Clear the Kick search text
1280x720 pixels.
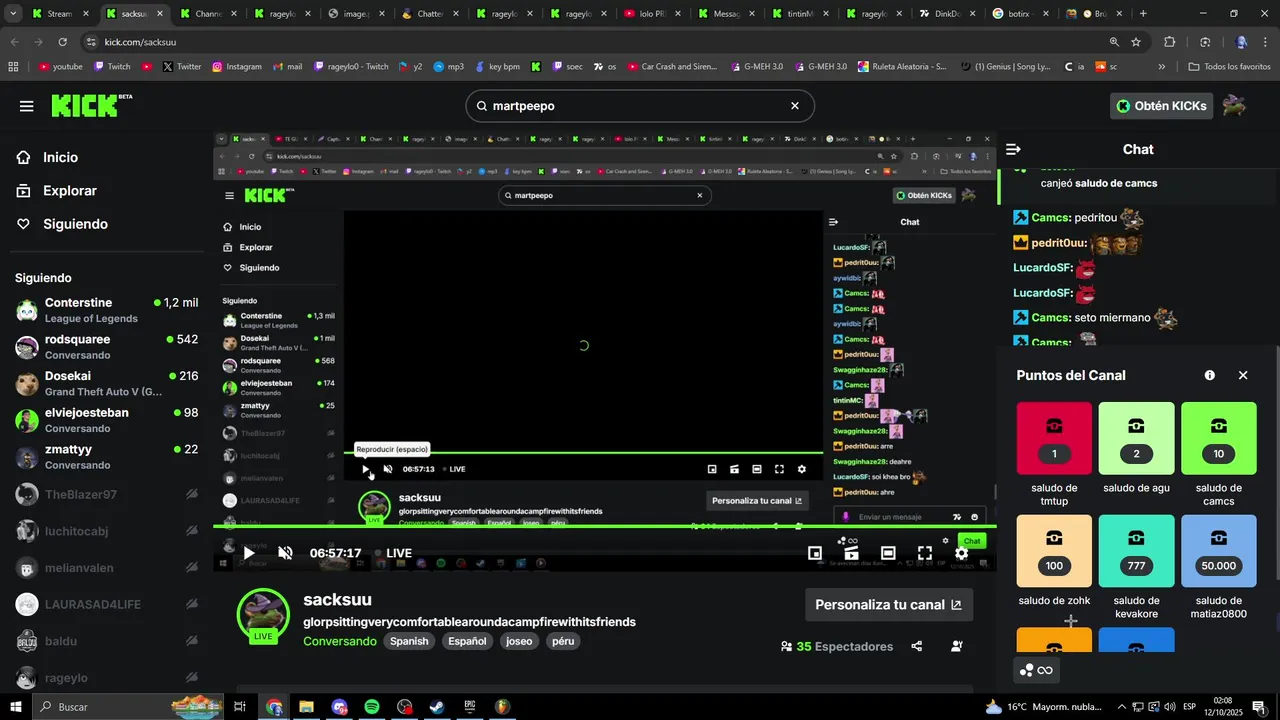coord(795,106)
